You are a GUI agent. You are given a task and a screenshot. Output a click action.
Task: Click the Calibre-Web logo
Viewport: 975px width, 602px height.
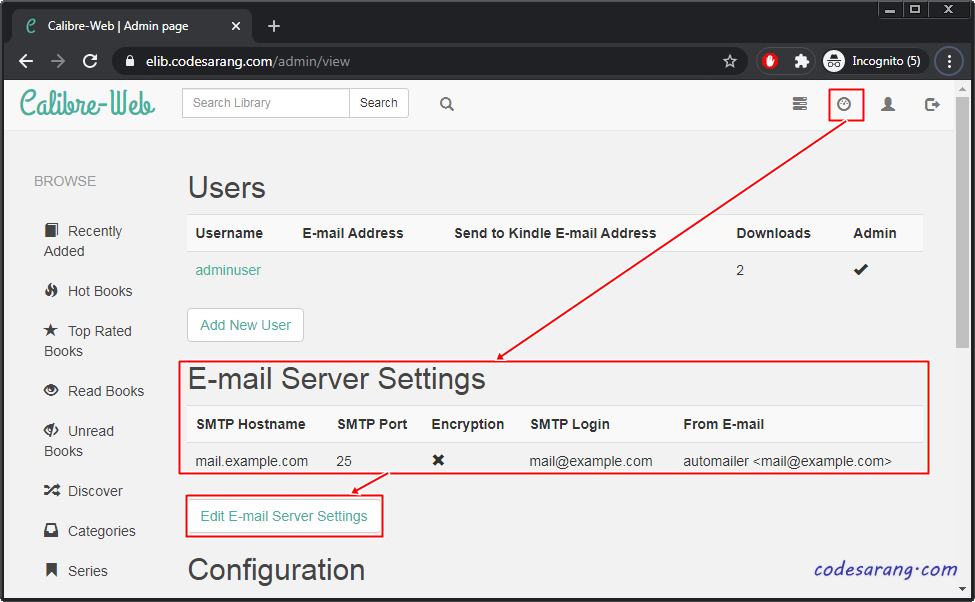click(88, 103)
